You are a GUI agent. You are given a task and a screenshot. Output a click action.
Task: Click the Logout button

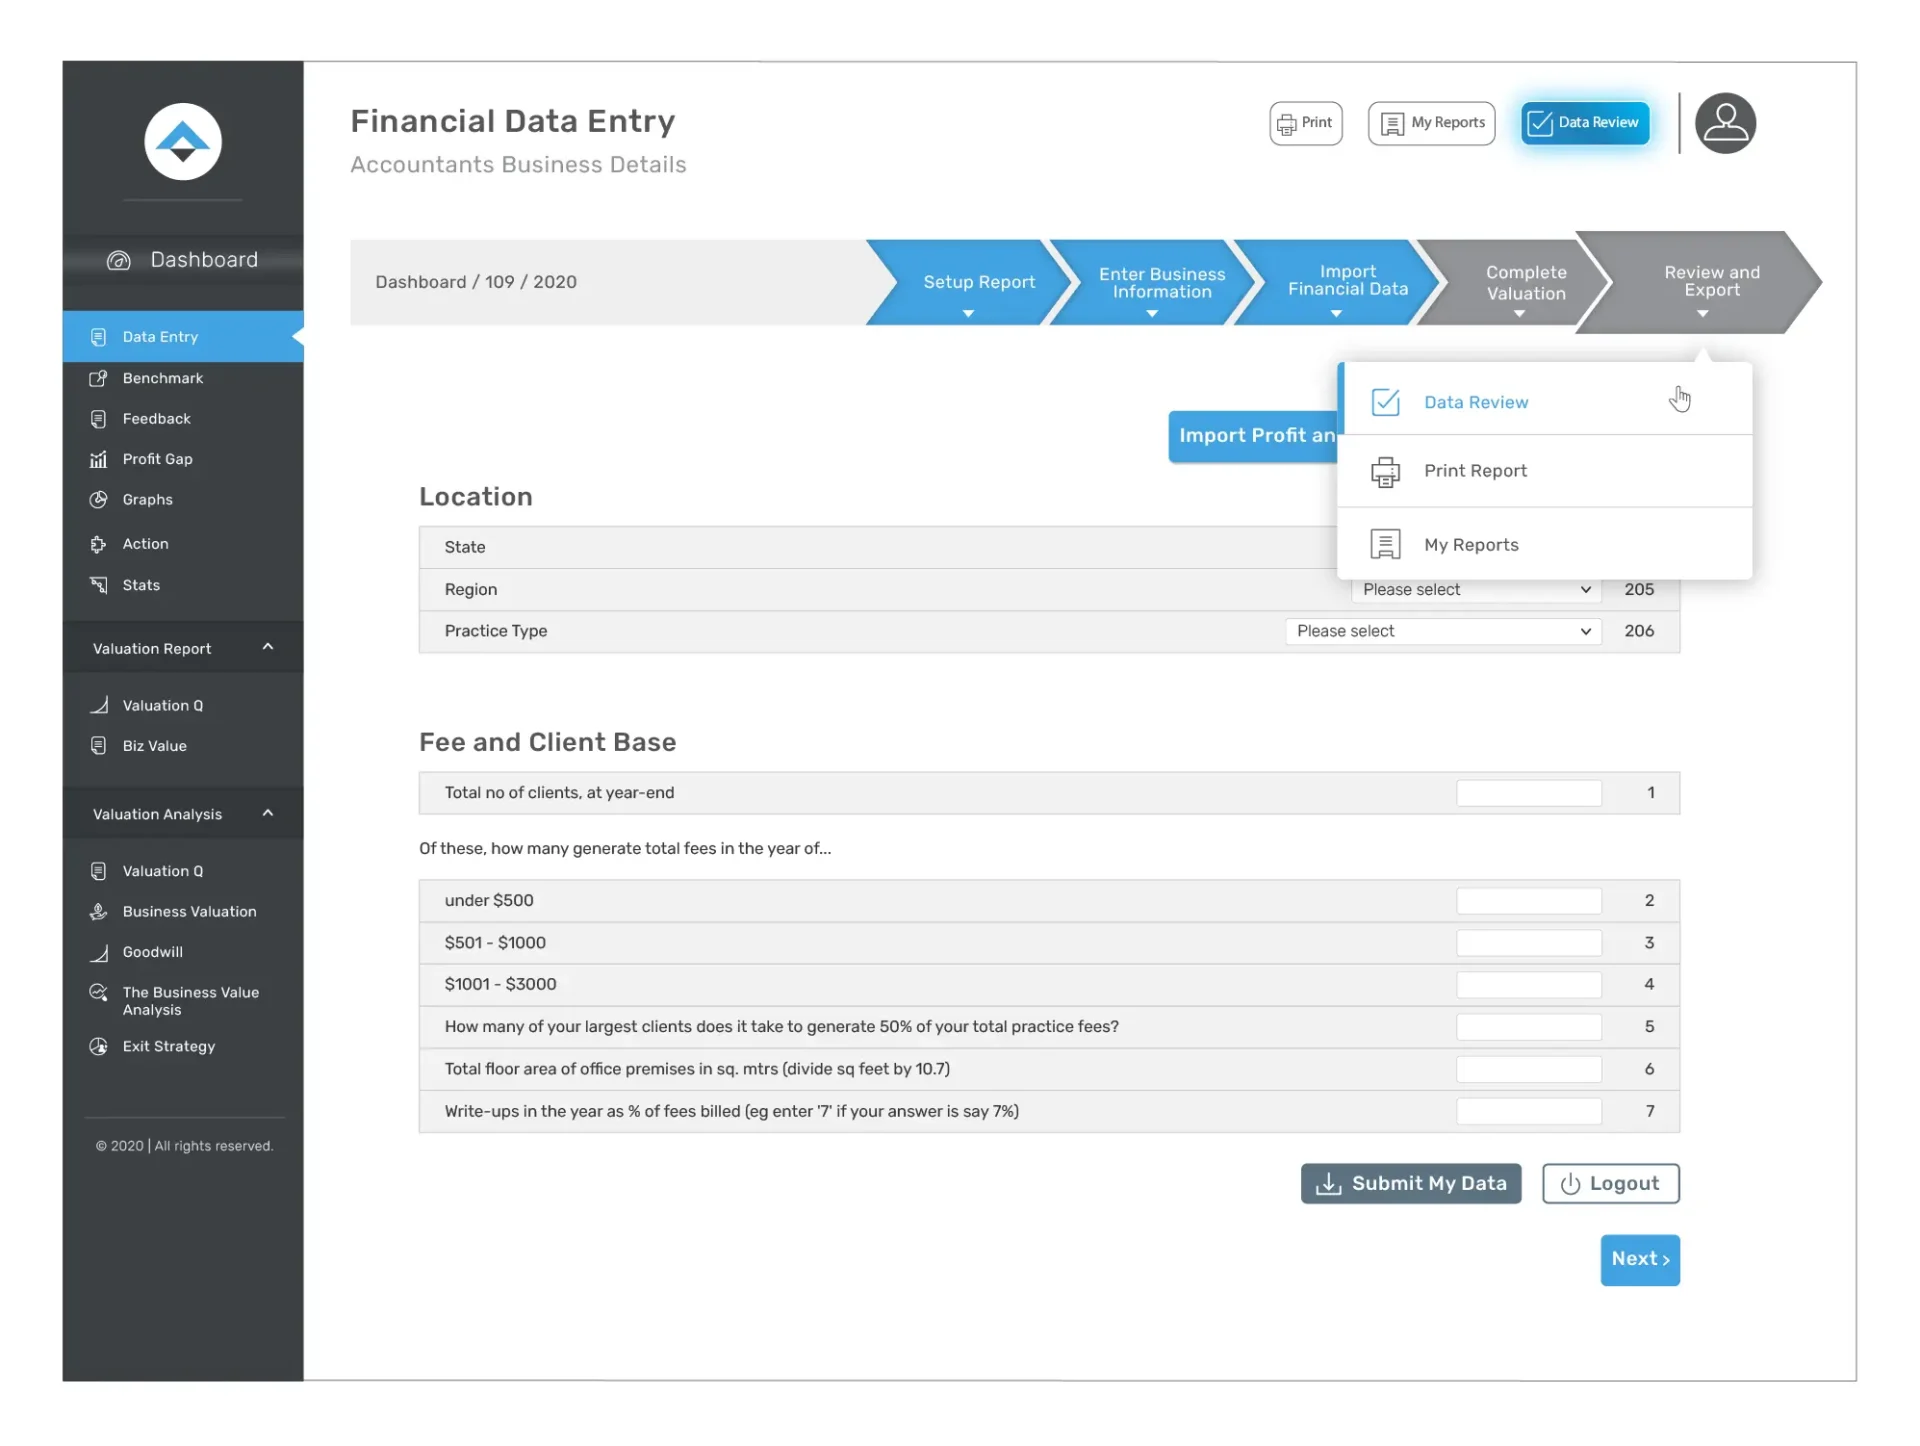[1609, 1184]
